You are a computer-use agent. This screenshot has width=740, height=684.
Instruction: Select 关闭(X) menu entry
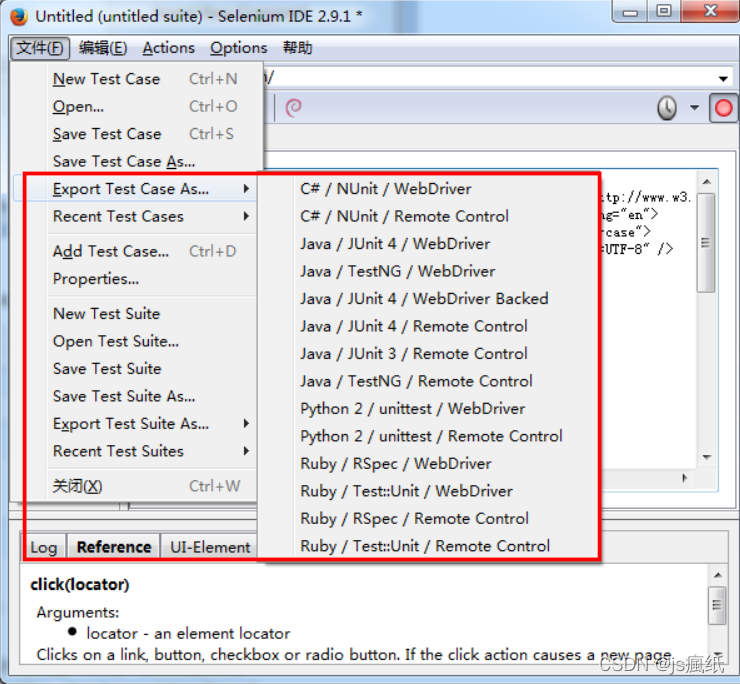137,486
